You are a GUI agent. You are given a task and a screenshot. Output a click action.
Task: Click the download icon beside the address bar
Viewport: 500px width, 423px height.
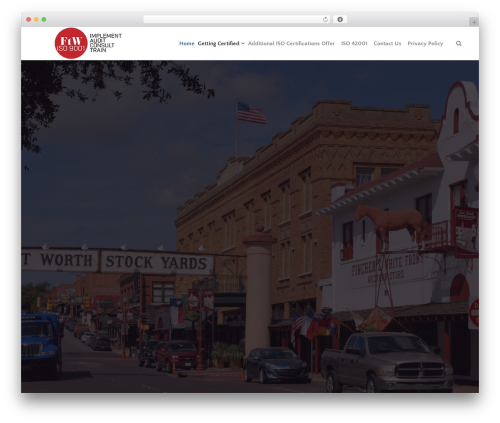click(x=340, y=20)
